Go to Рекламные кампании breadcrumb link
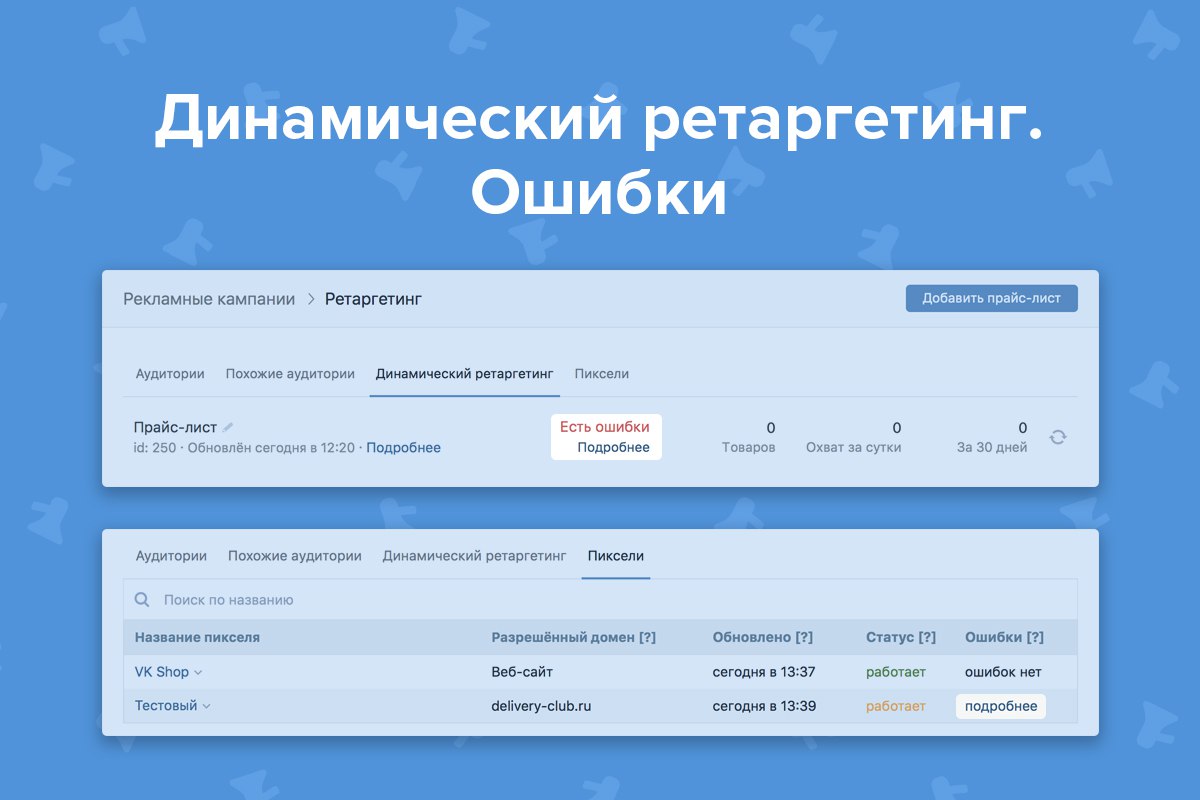The width and height of the screenshot is (1200, 800). pyautogui.click(x=209, y=299)
